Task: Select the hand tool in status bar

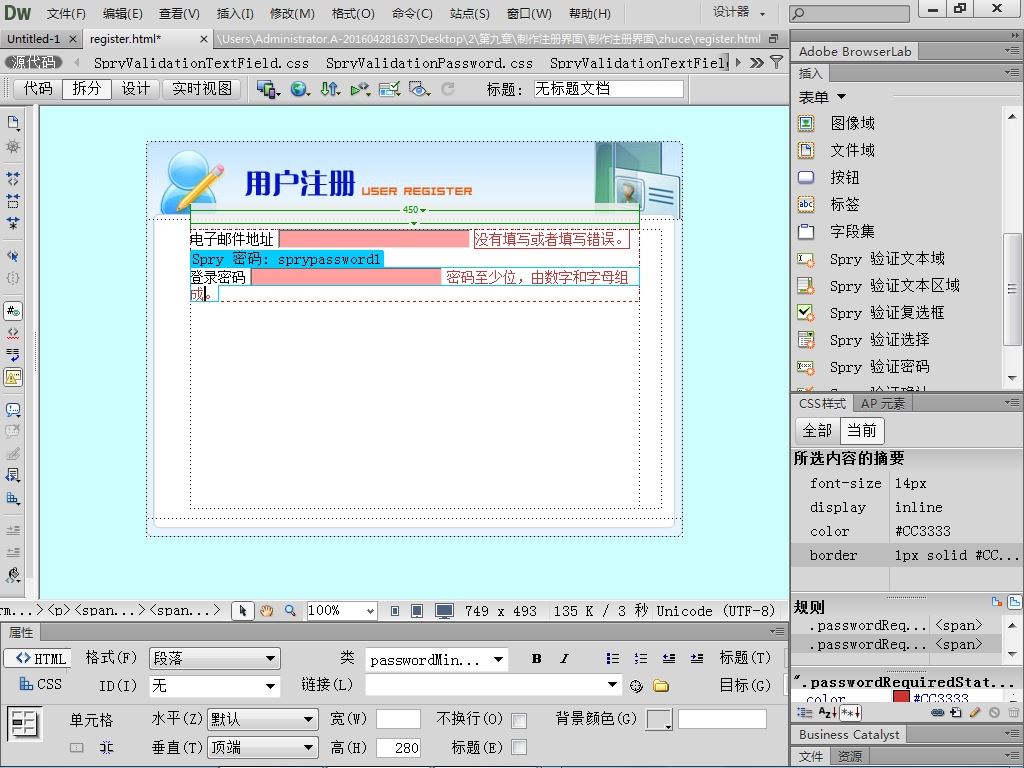Action: (266, 611)
